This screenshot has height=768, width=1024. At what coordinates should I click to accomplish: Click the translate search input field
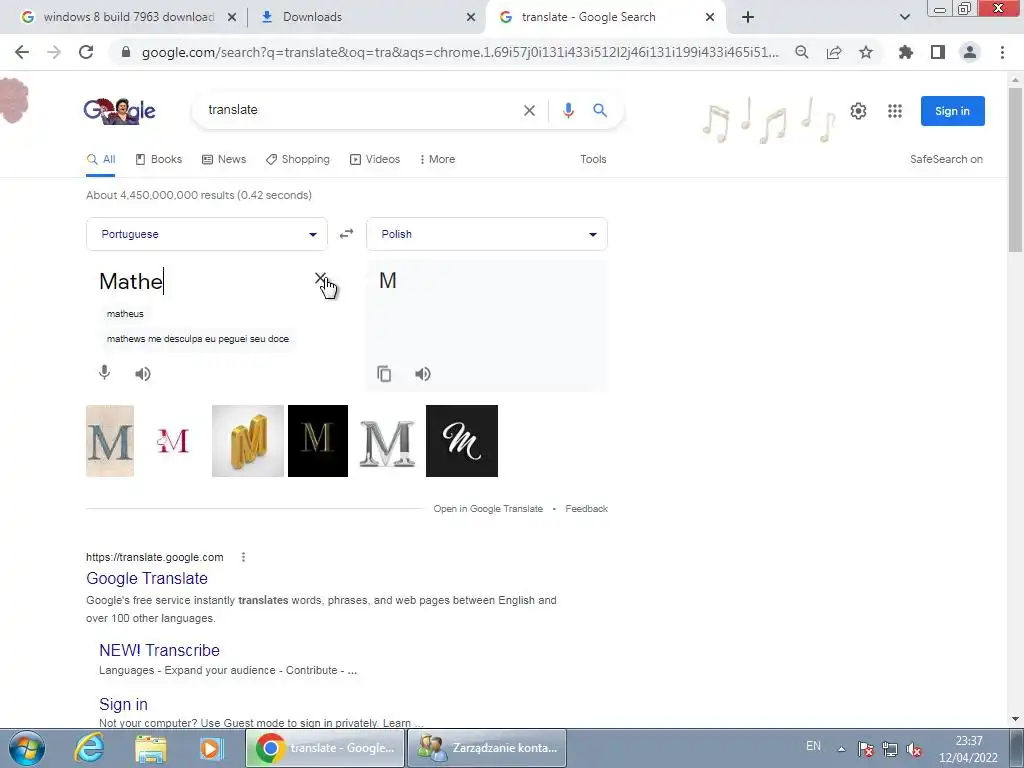[x=359, y=110]
